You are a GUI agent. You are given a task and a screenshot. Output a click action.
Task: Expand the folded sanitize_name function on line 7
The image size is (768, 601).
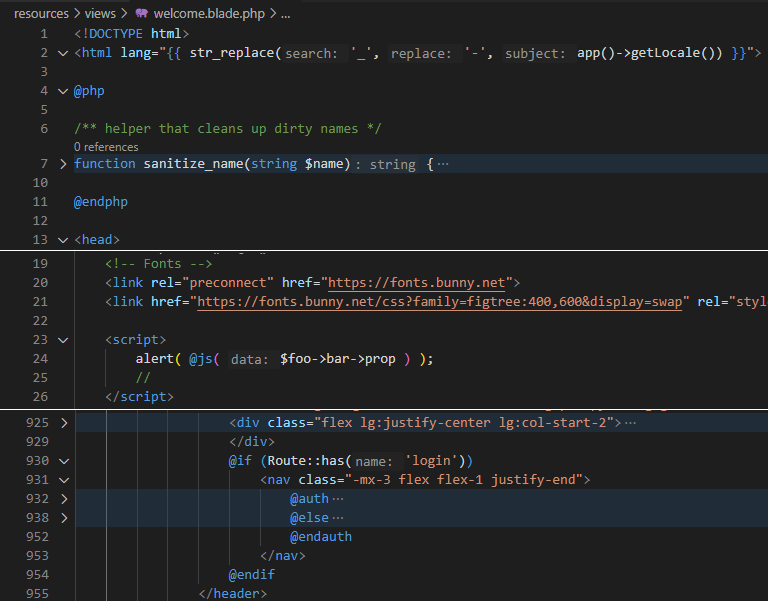click(63, 164)
